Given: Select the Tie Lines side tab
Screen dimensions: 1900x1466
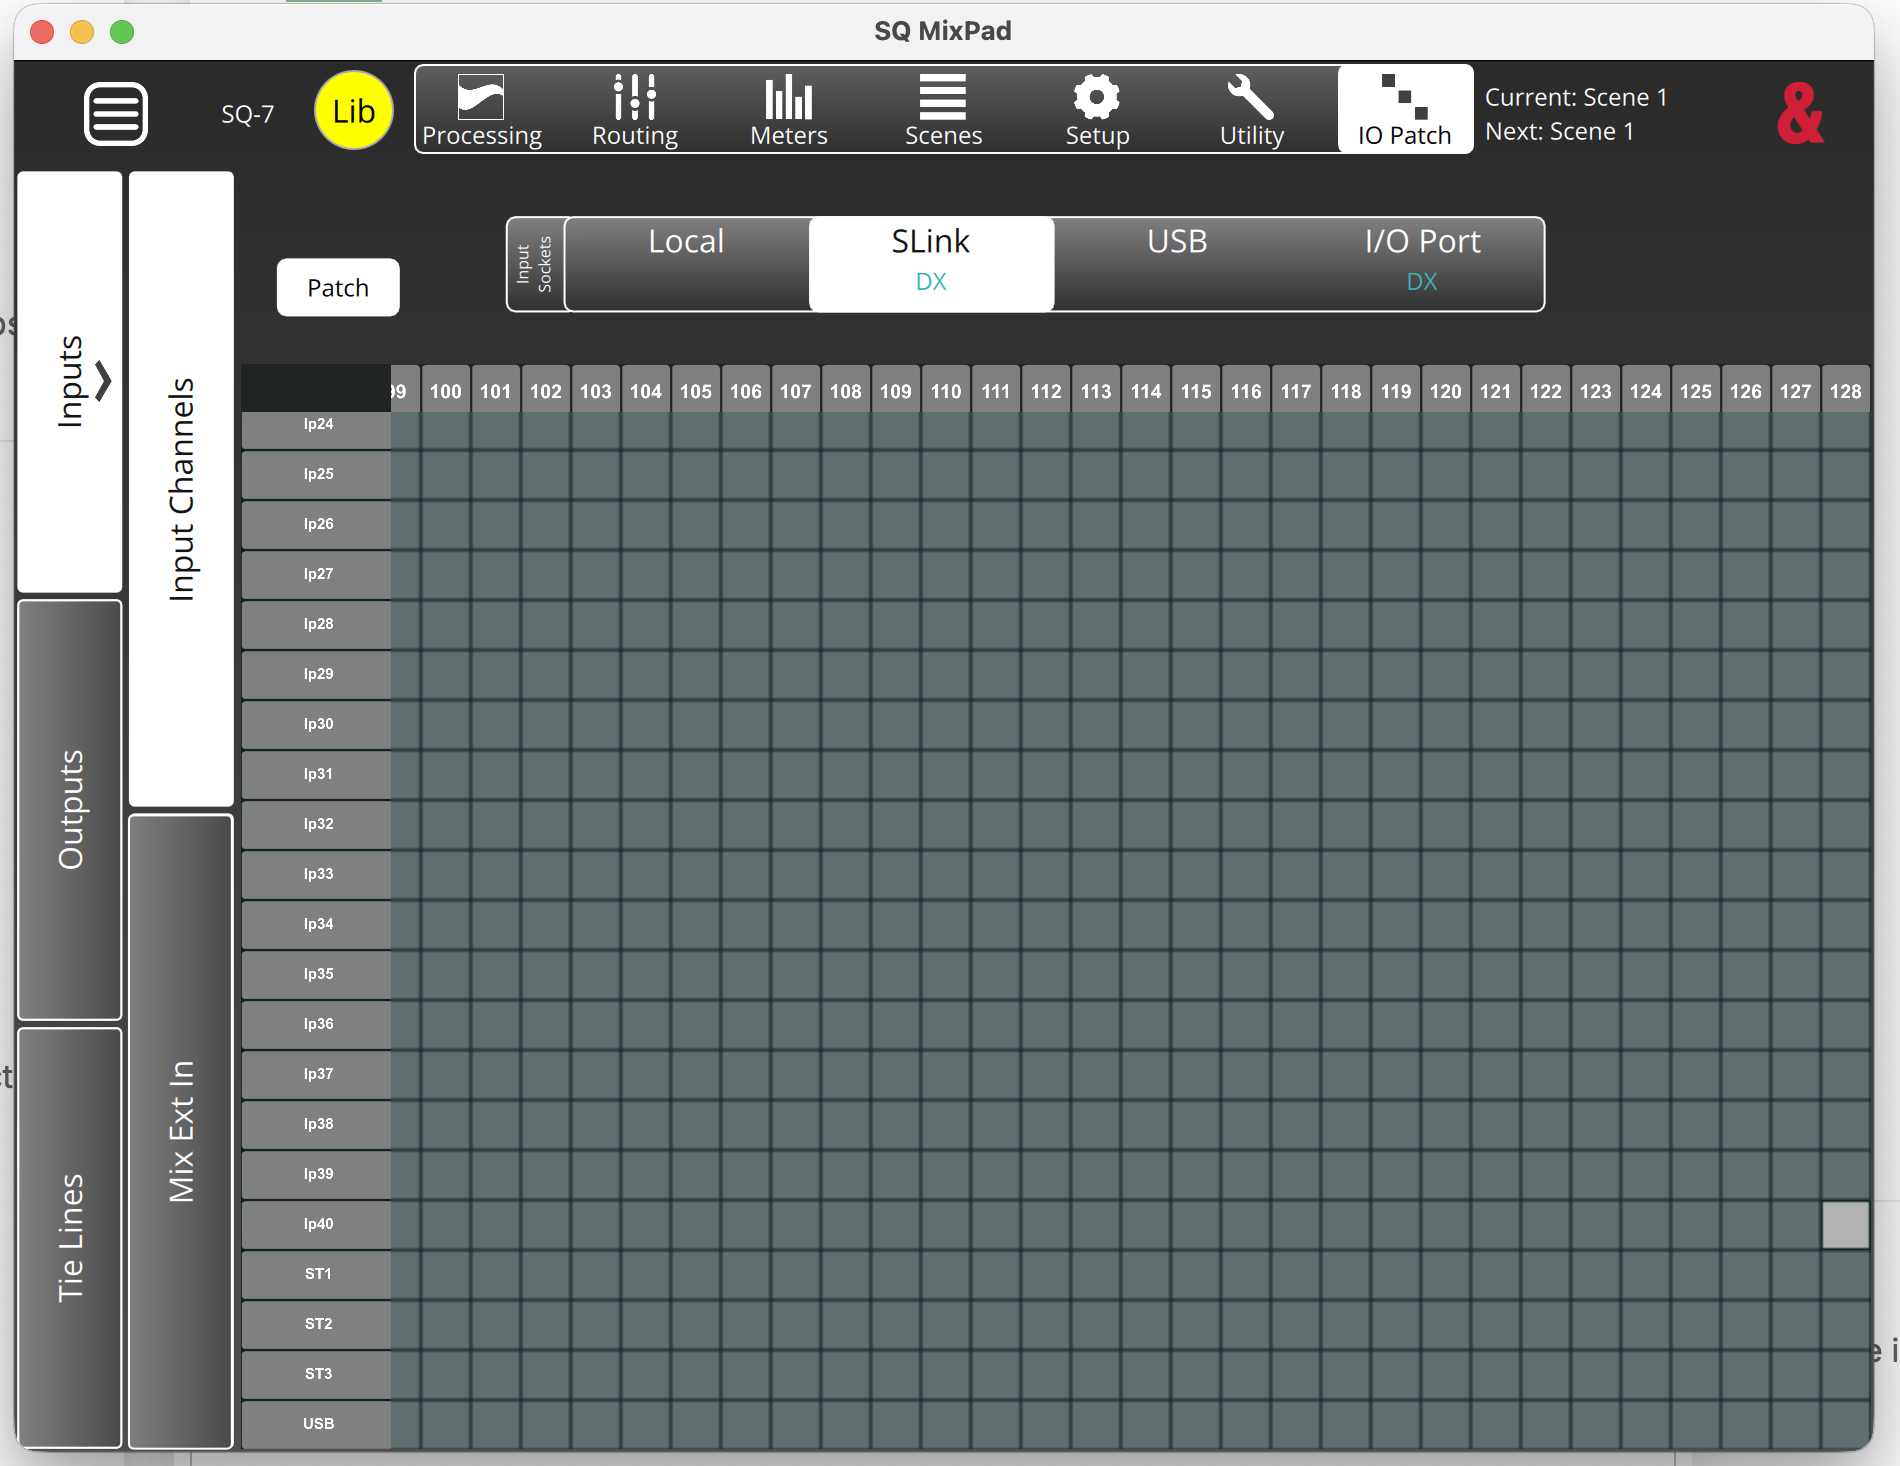Looking at the screenshot, I should [x=70, y=1238].
